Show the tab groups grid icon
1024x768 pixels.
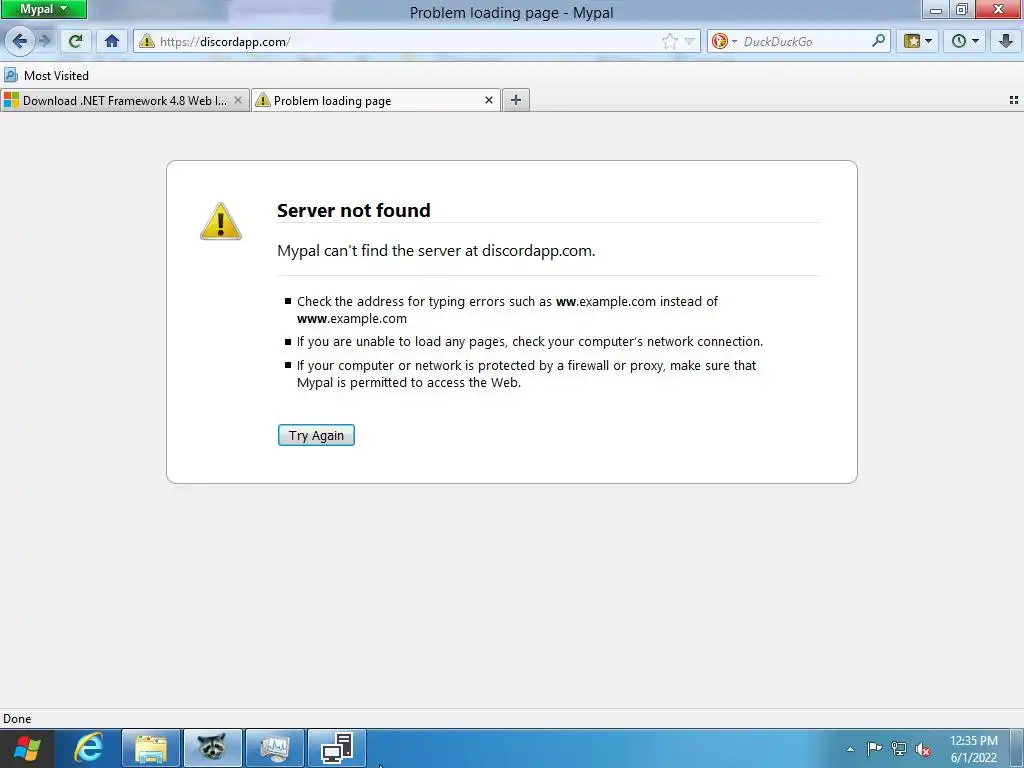pos(1014,100)
